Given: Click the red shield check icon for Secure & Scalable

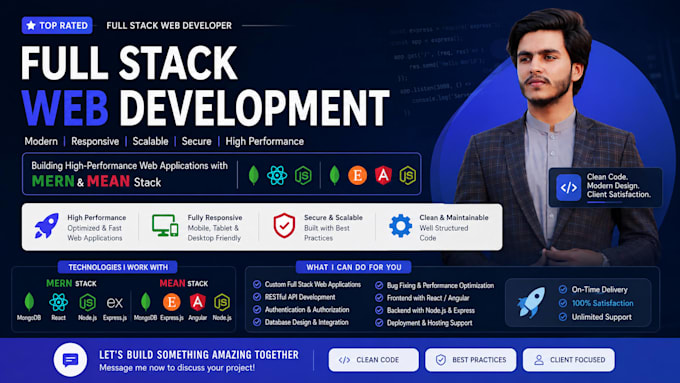Looking at the screenshot, I should [284, 226].
